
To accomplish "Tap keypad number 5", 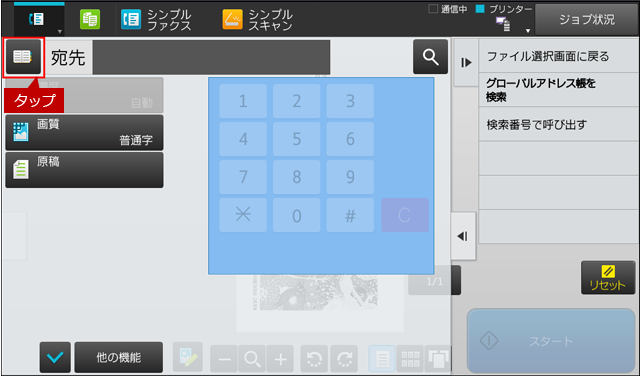I will pyautogui.click(x=297, y=139).
